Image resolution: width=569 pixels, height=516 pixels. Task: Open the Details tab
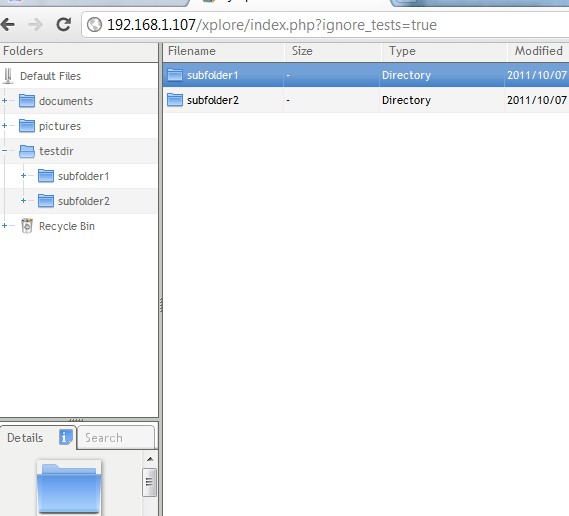[x=38, y=438]
